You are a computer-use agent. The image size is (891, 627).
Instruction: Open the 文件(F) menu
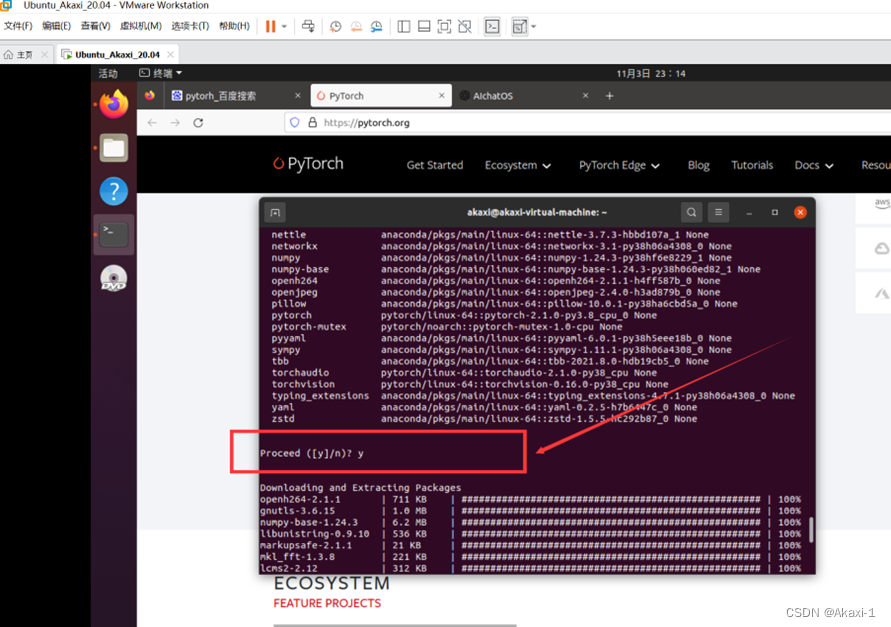coord(18,26)
